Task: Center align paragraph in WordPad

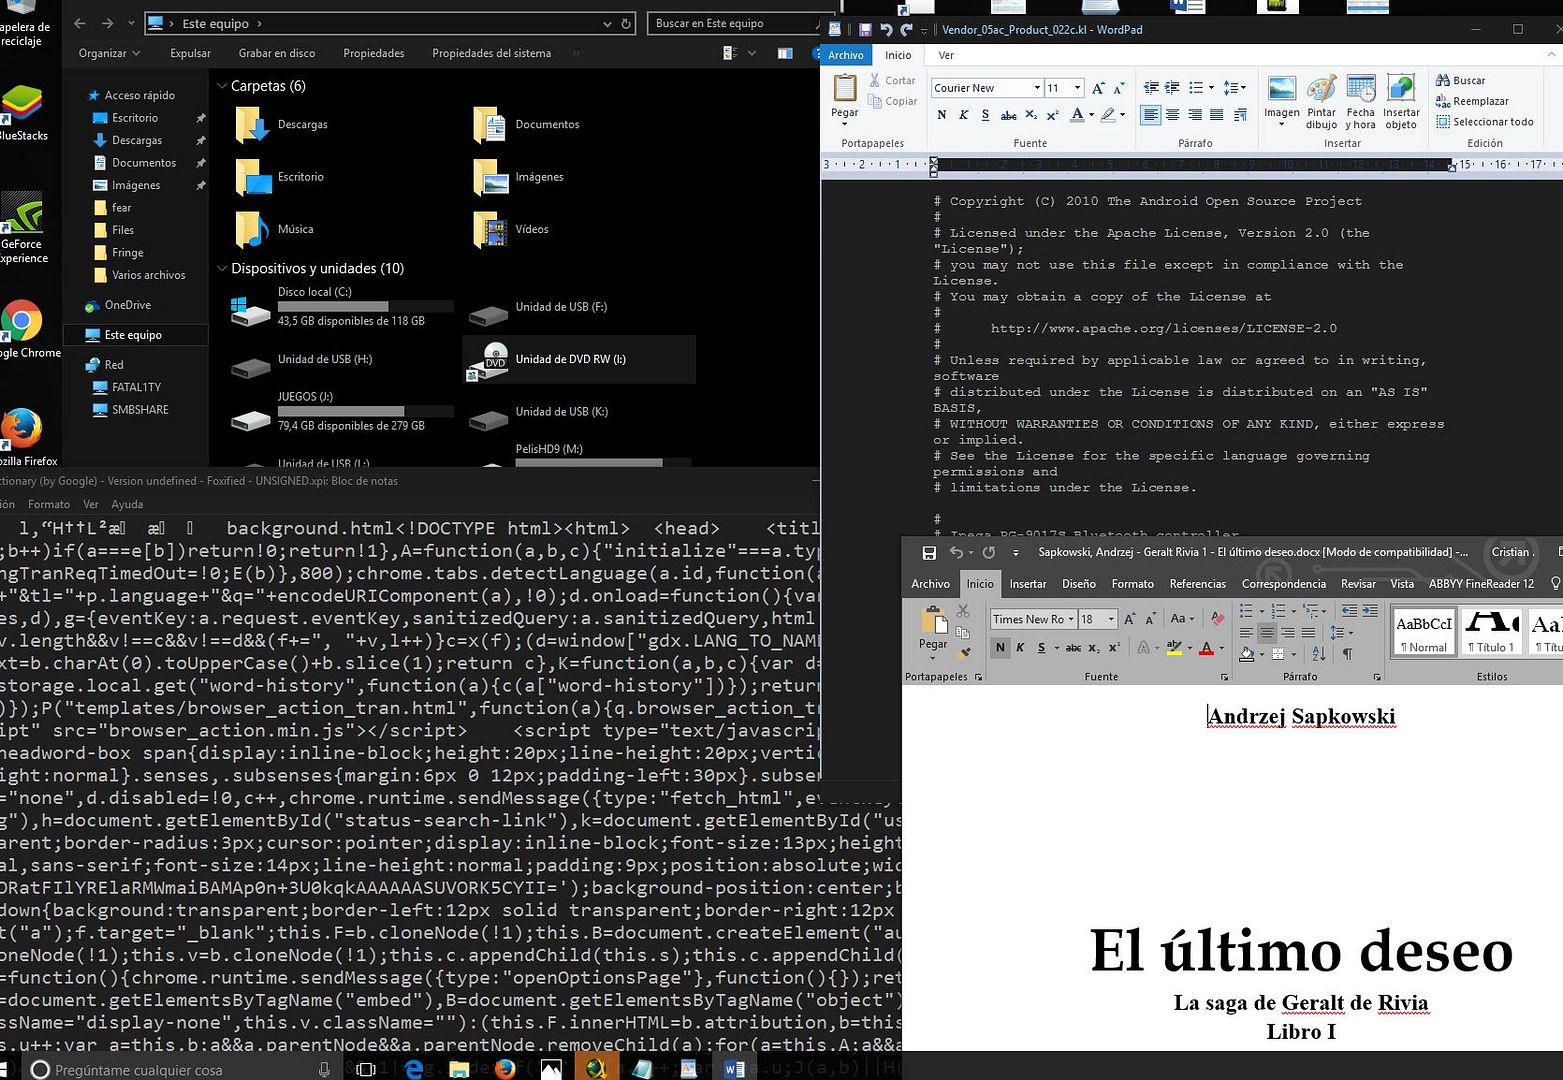Action: click(x=1172, y=115)
